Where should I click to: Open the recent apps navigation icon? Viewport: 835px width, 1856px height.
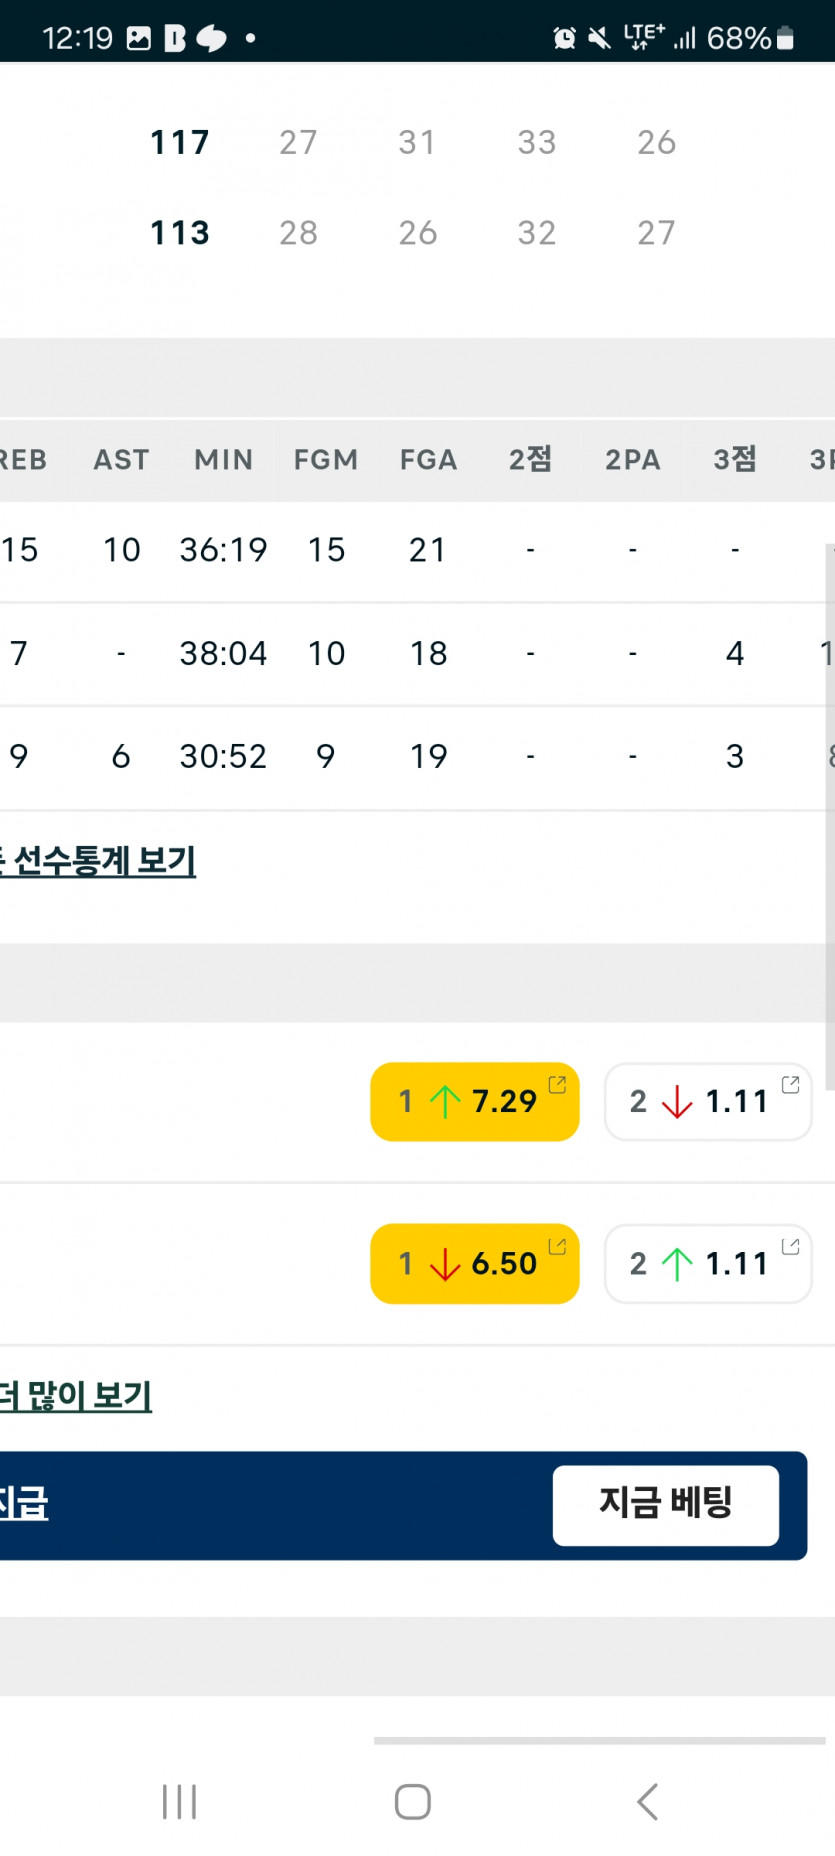[179, 1801]
